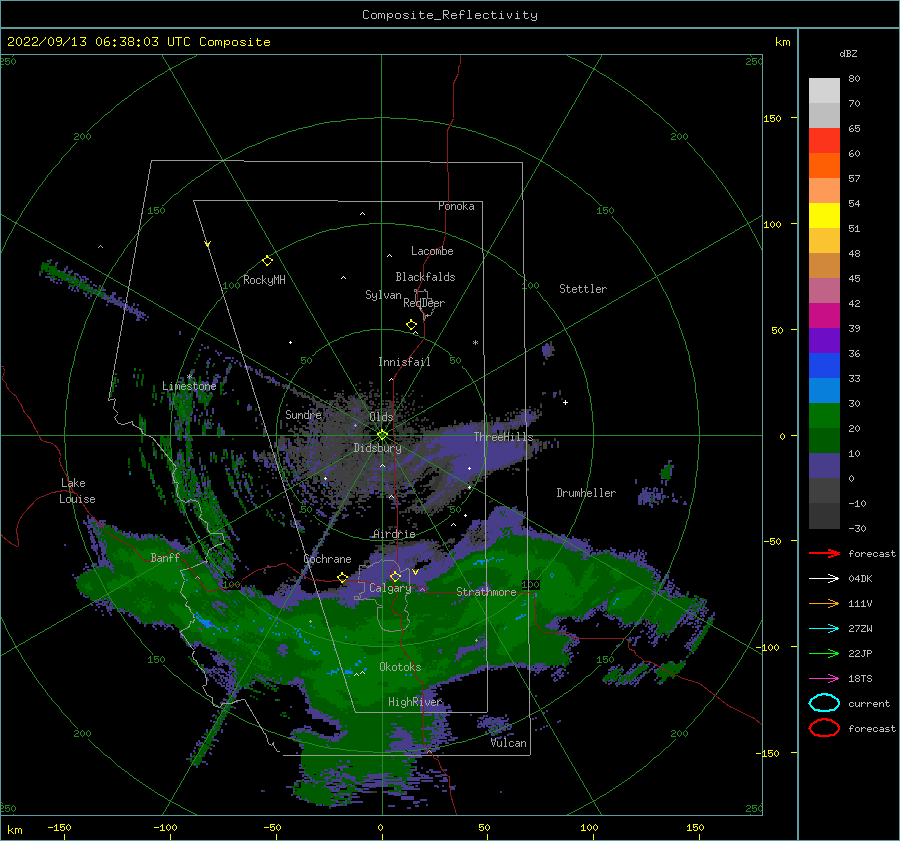
Task: Click the white asterisk marker east of Innisfail
Action: (x=475, y=343)
